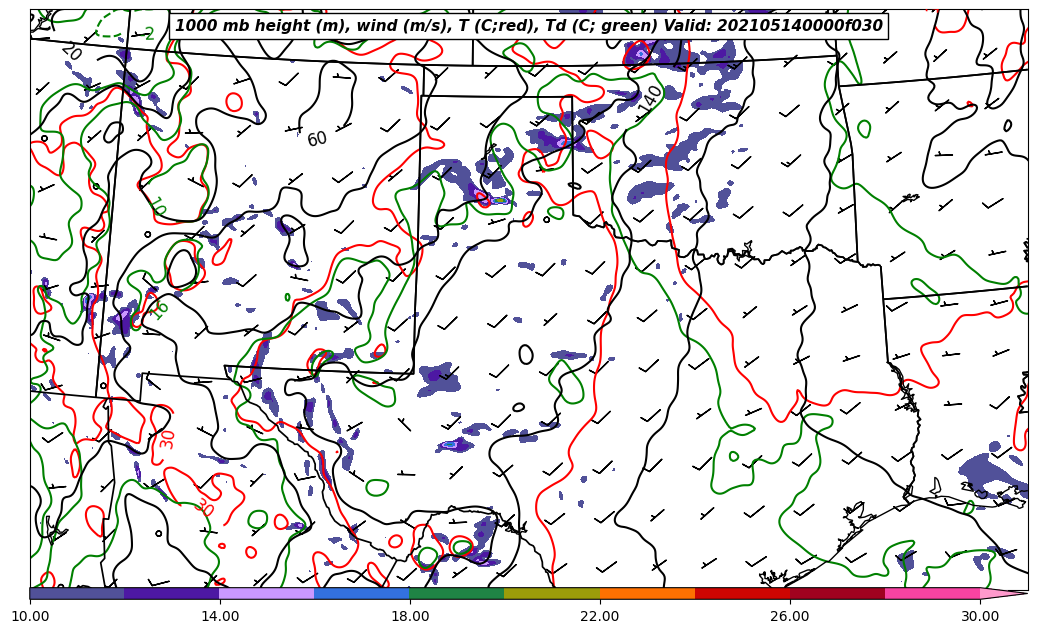Viewport: 1037px width, 633px height.
Task: Click the 10.00 colorbar tick label
Action: [30, 616]
